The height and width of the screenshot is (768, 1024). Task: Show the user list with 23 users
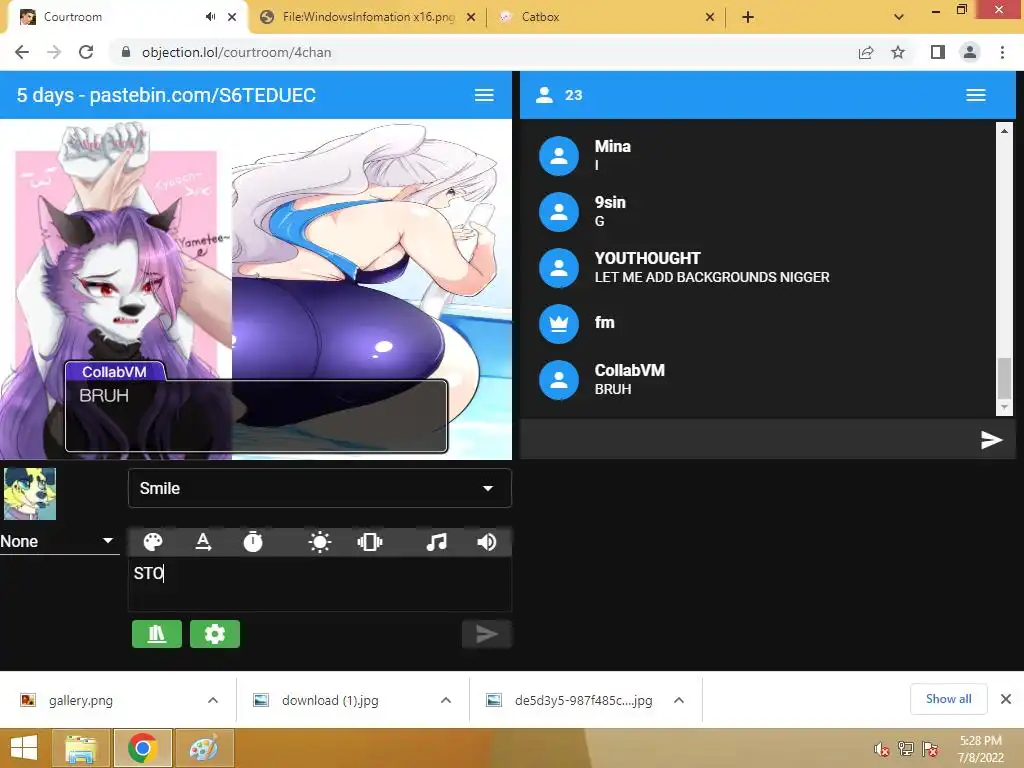pos(558,95)
